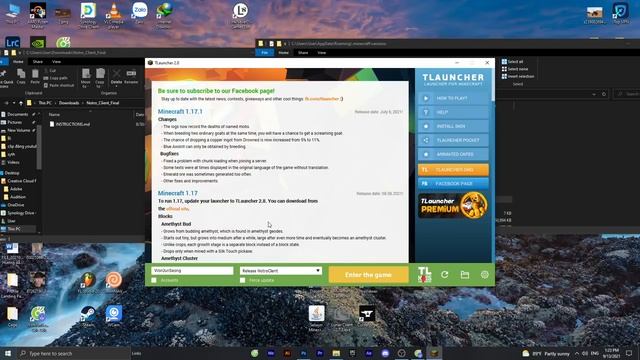Click Copy path in Explorer ribbon
The width and height of the screenshot is (640, 360).
[56, 78]
